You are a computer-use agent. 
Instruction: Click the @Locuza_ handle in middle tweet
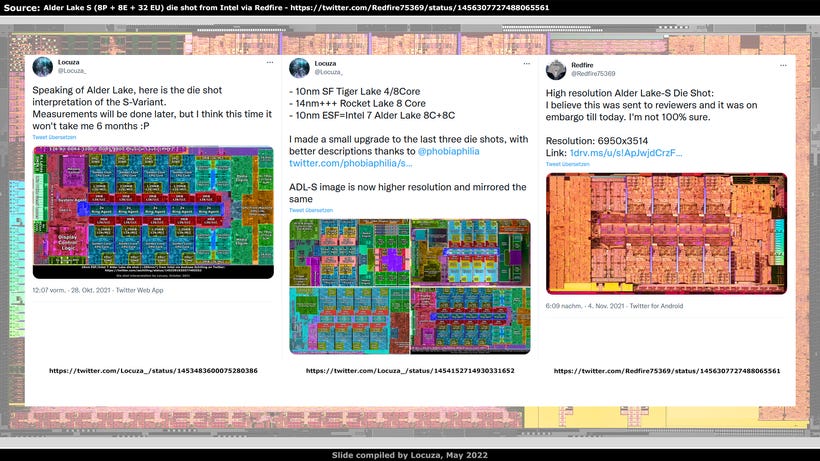pyautogui.click(x=328, y=72)
